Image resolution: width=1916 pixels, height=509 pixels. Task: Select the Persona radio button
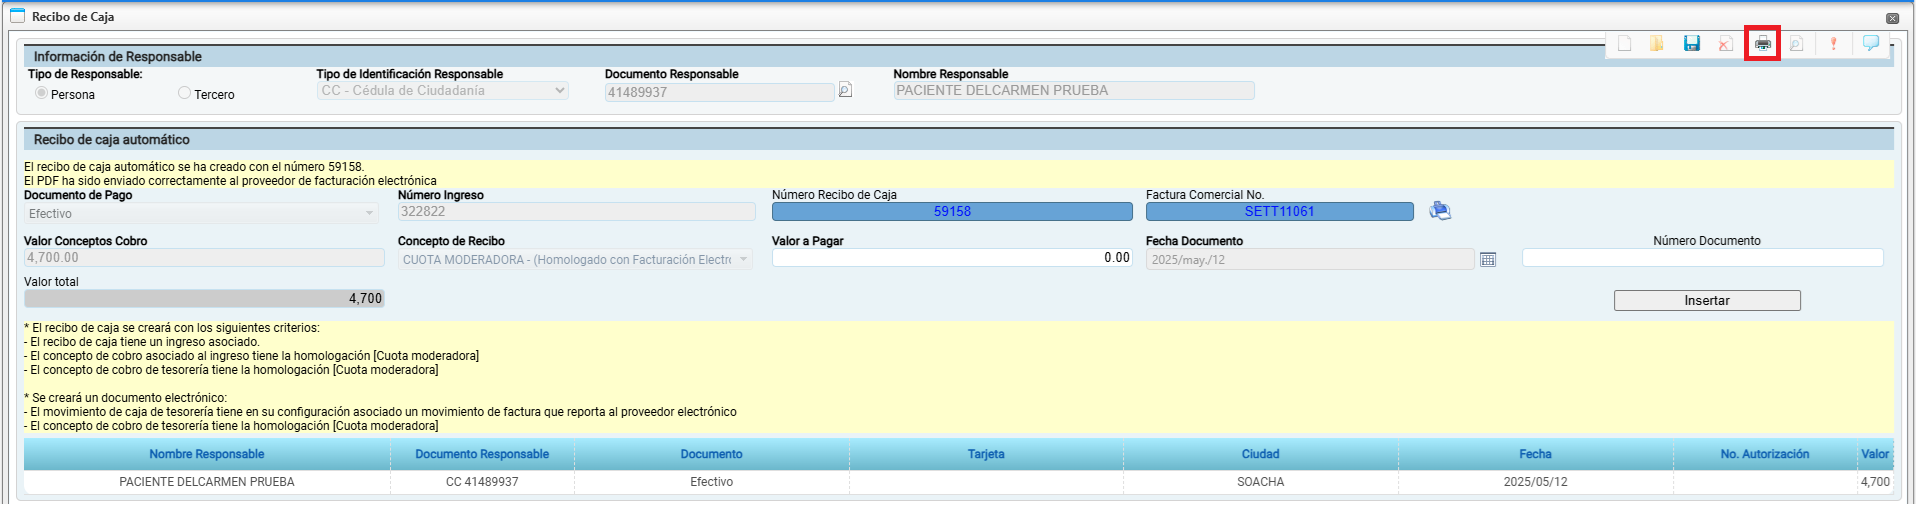pyautogui.click(x=41, y=93)
